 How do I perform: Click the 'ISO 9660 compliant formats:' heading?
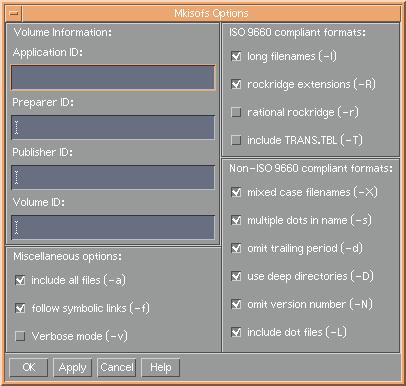click(x=297, y=33)
